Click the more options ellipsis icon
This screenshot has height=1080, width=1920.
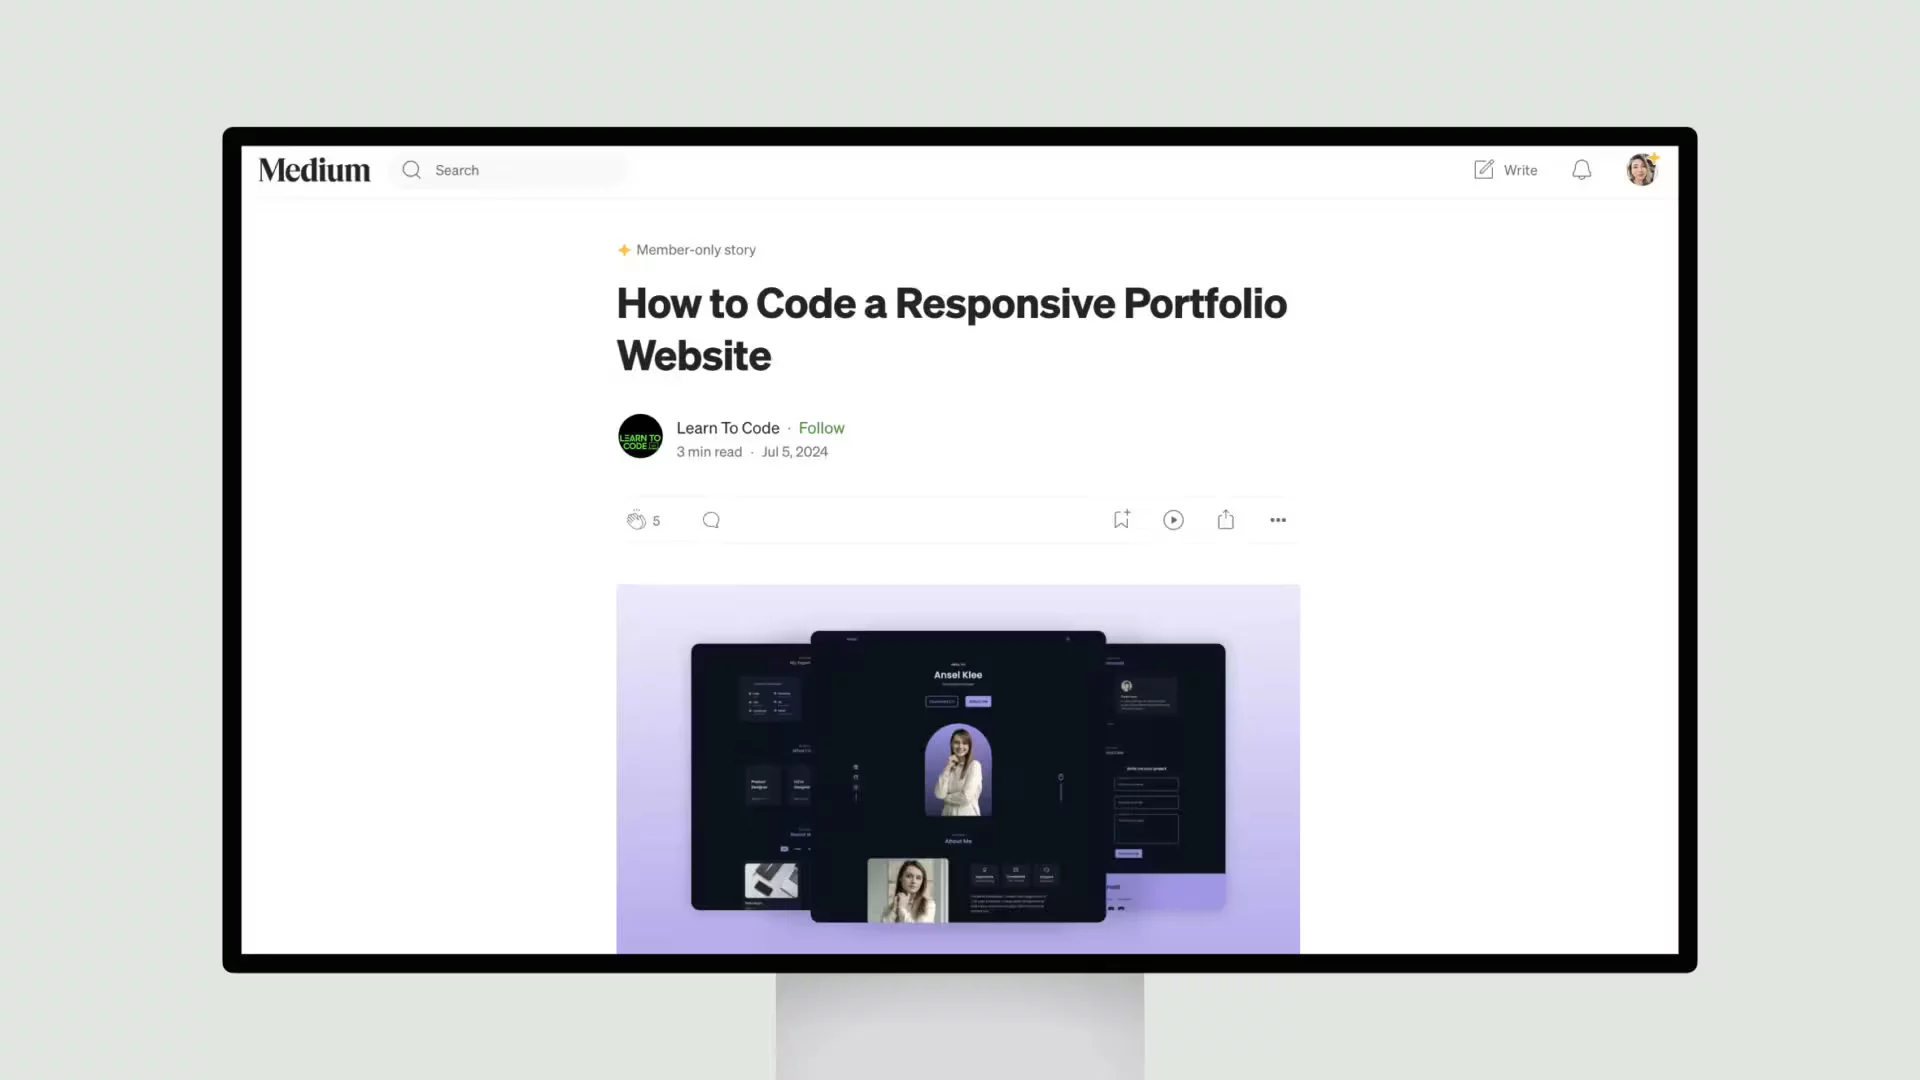pyautogui.click(x=1278, y=520)
